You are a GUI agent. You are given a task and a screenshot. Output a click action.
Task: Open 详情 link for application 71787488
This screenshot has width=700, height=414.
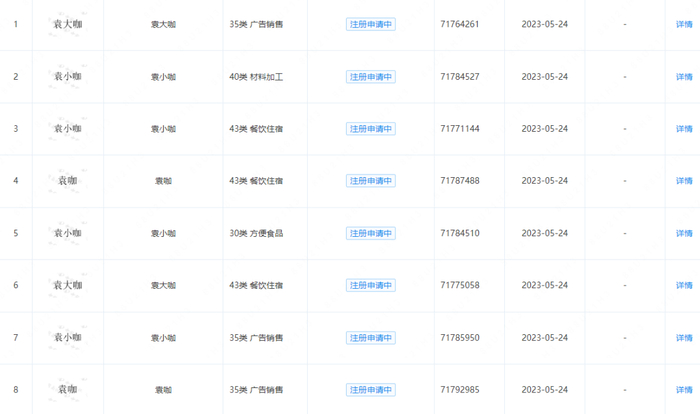[683, 180]
